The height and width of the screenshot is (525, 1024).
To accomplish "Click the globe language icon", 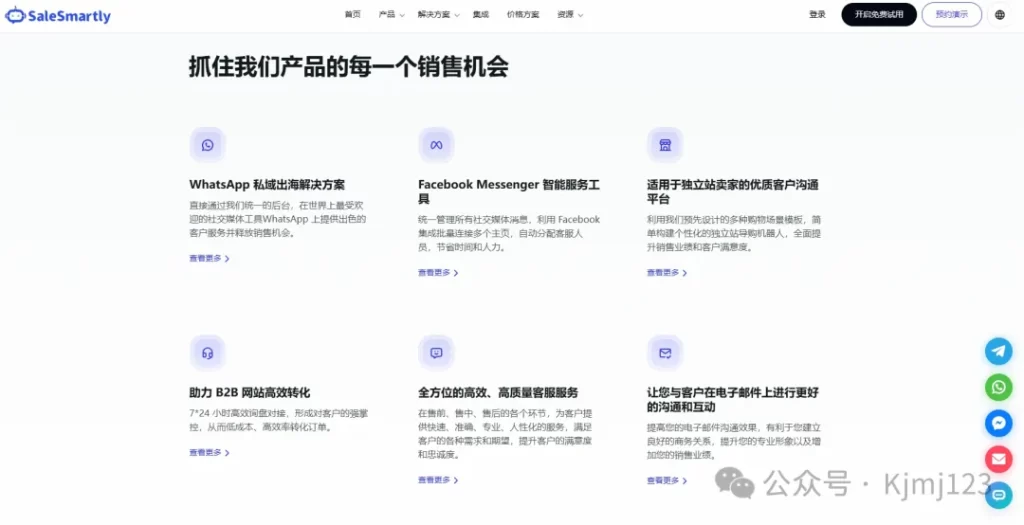I will pyautogui.click(x=1000, y=14).
